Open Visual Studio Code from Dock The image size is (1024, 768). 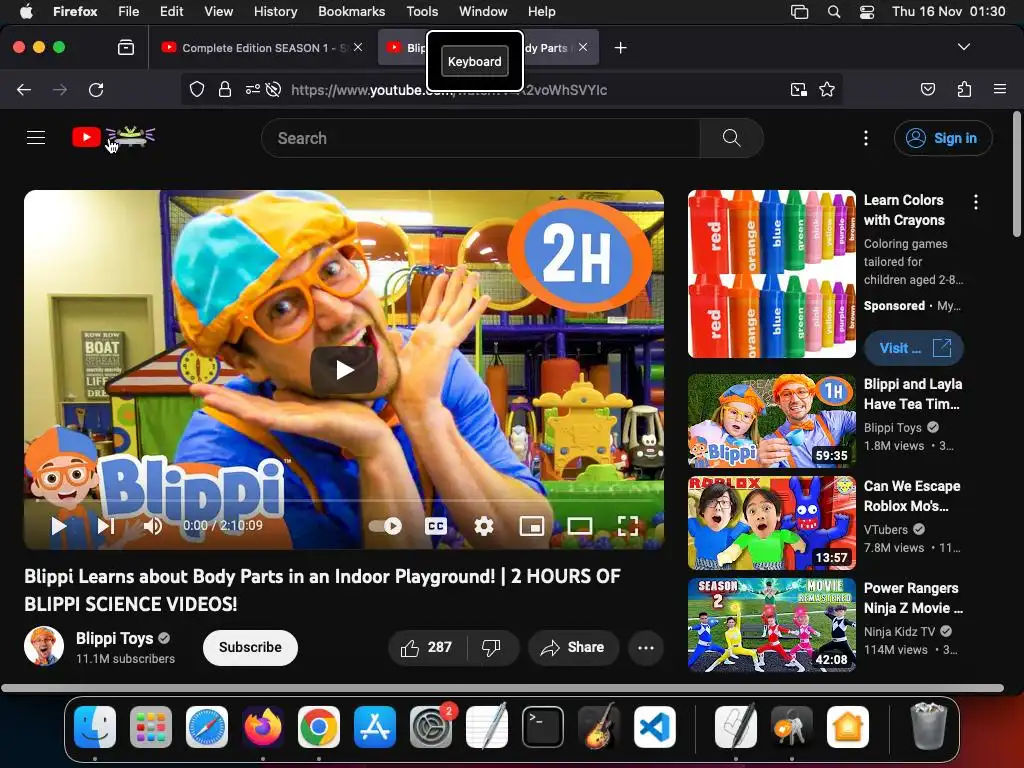click(654, 727)
